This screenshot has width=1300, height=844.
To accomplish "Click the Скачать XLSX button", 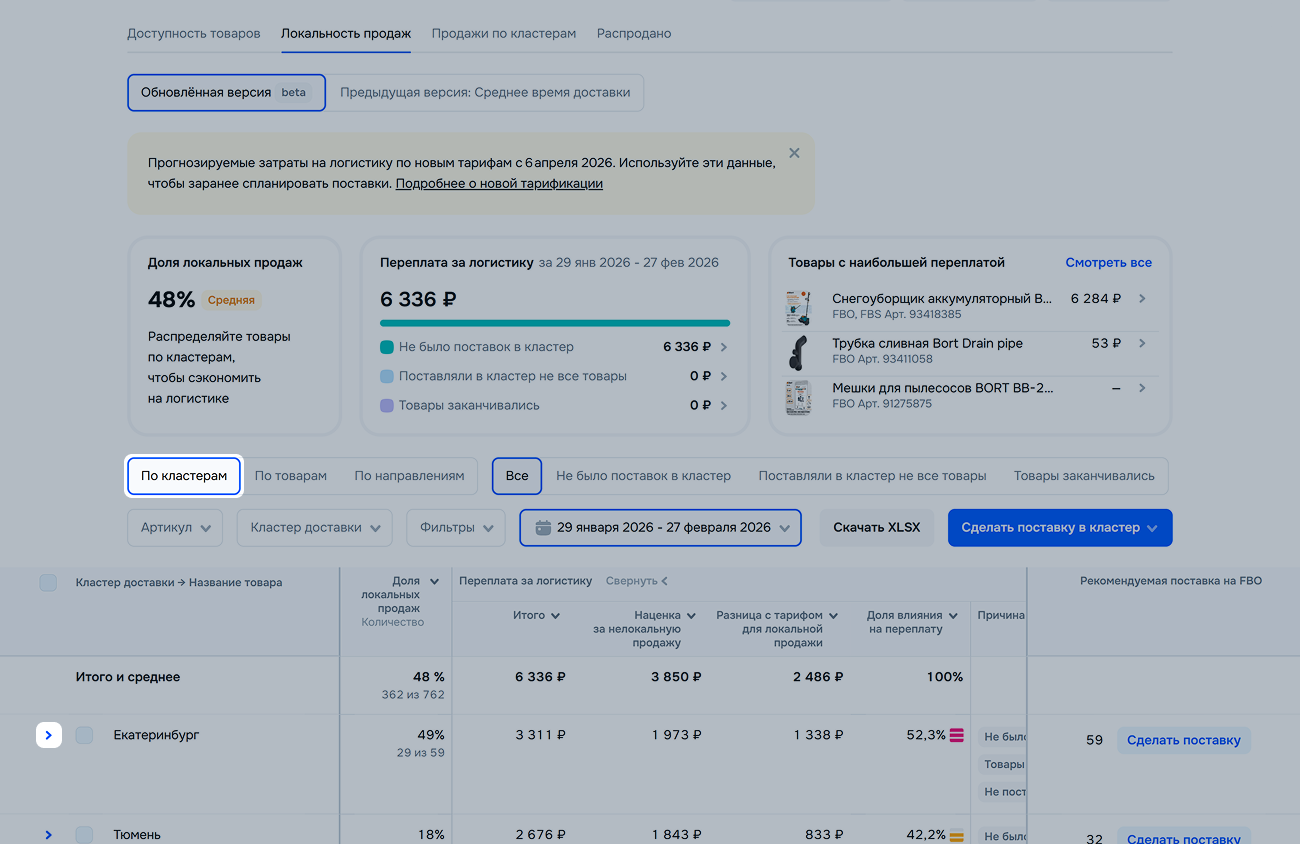I will 876,528.
